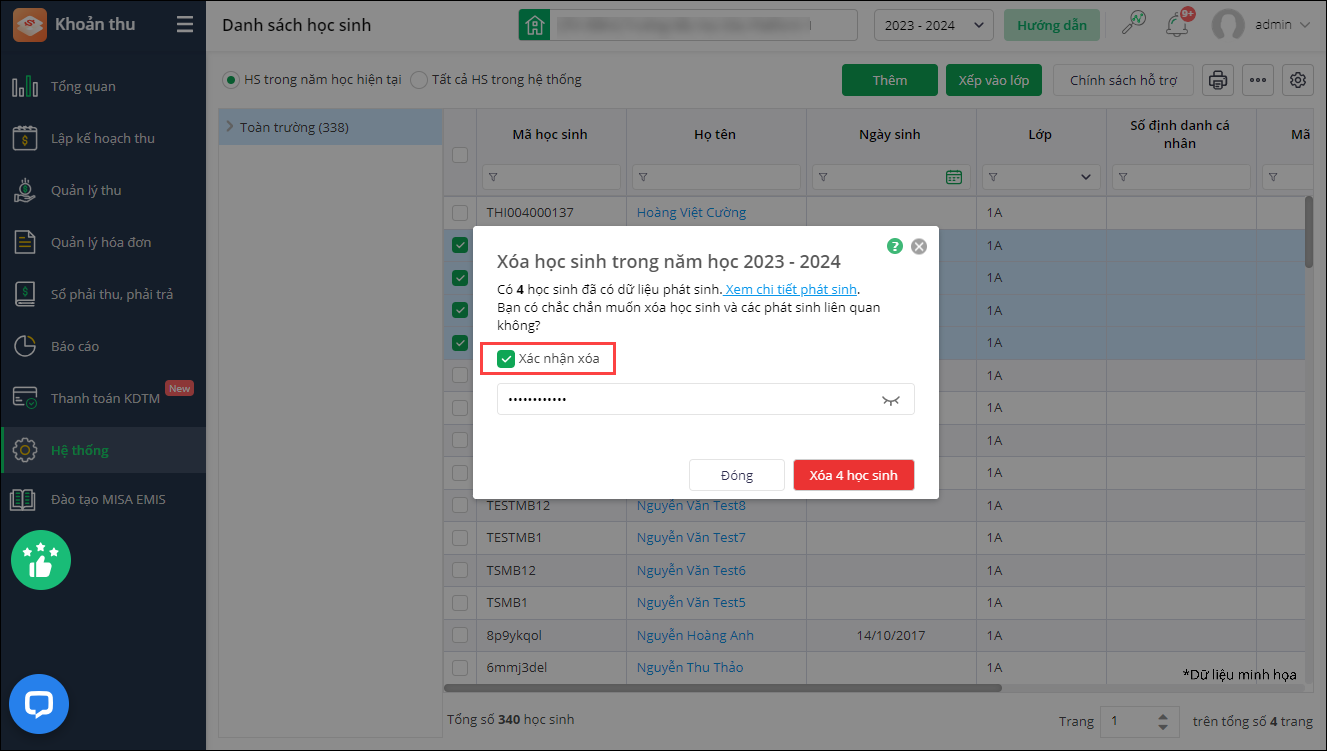
Task: Click the admin avatar icon
Action: [1228, 25]
